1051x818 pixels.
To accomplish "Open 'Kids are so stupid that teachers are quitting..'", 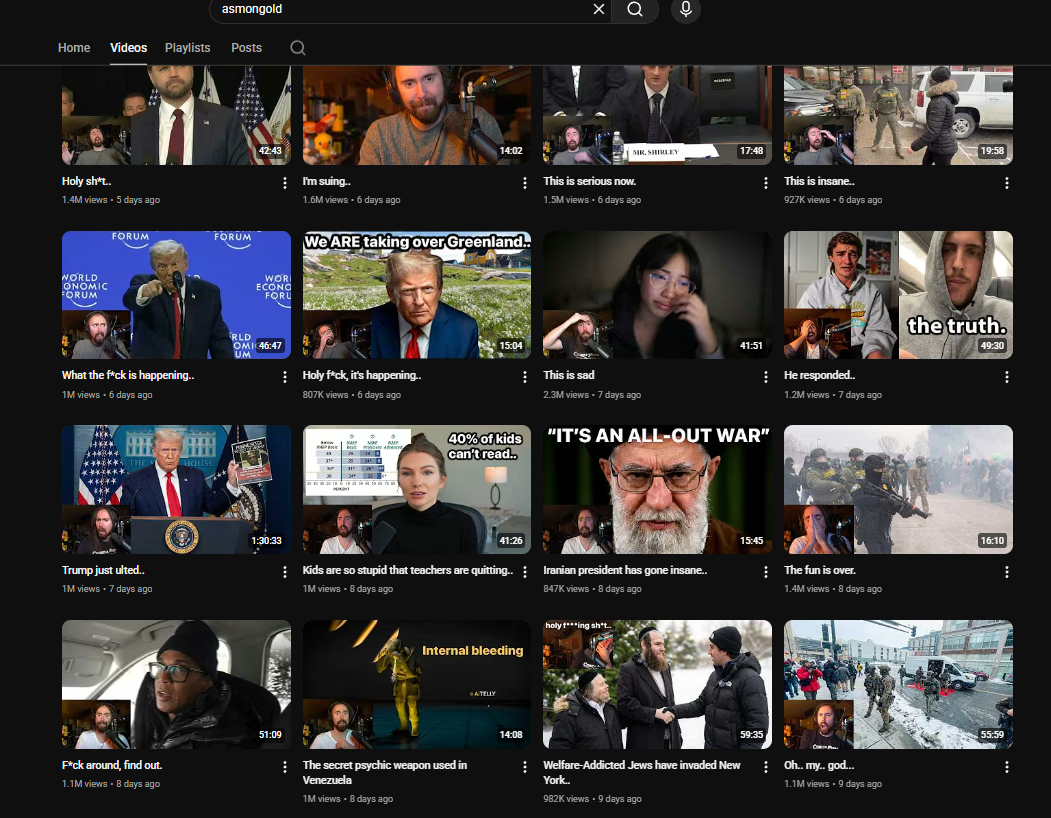I will (408, 570).
